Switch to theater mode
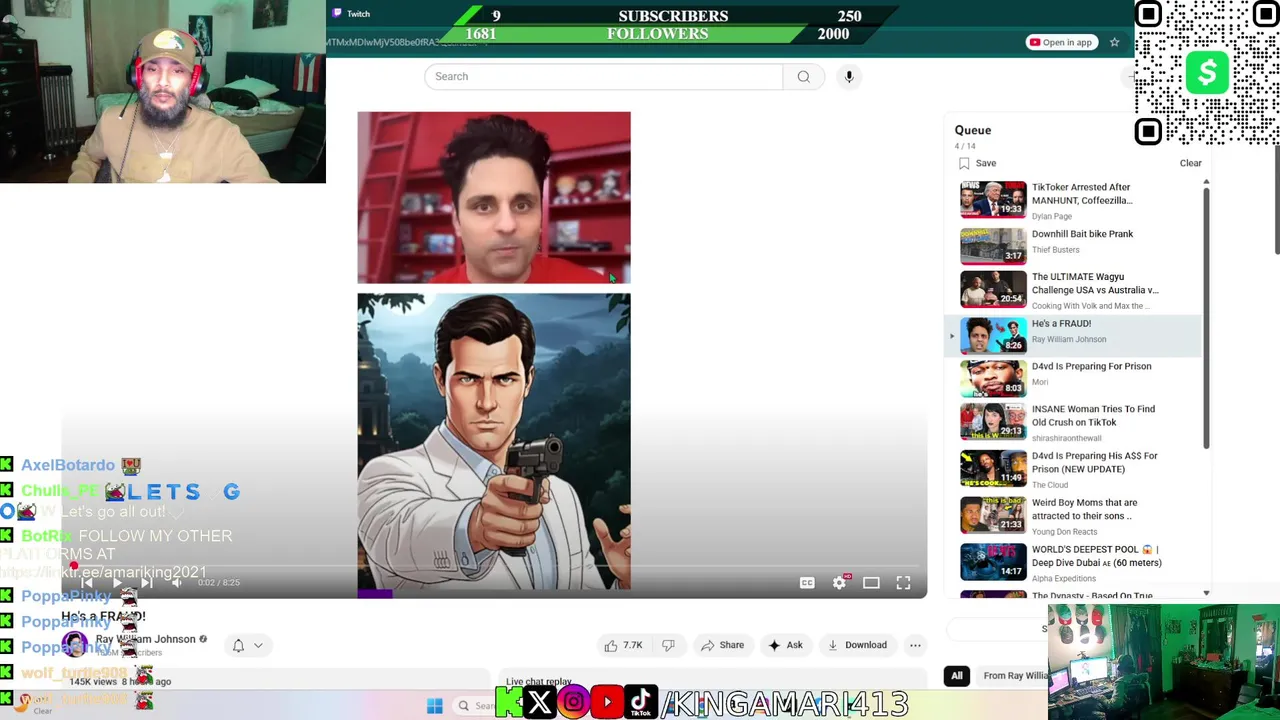This screenshot has width=1280, height=720. click(x=871, y=583)
